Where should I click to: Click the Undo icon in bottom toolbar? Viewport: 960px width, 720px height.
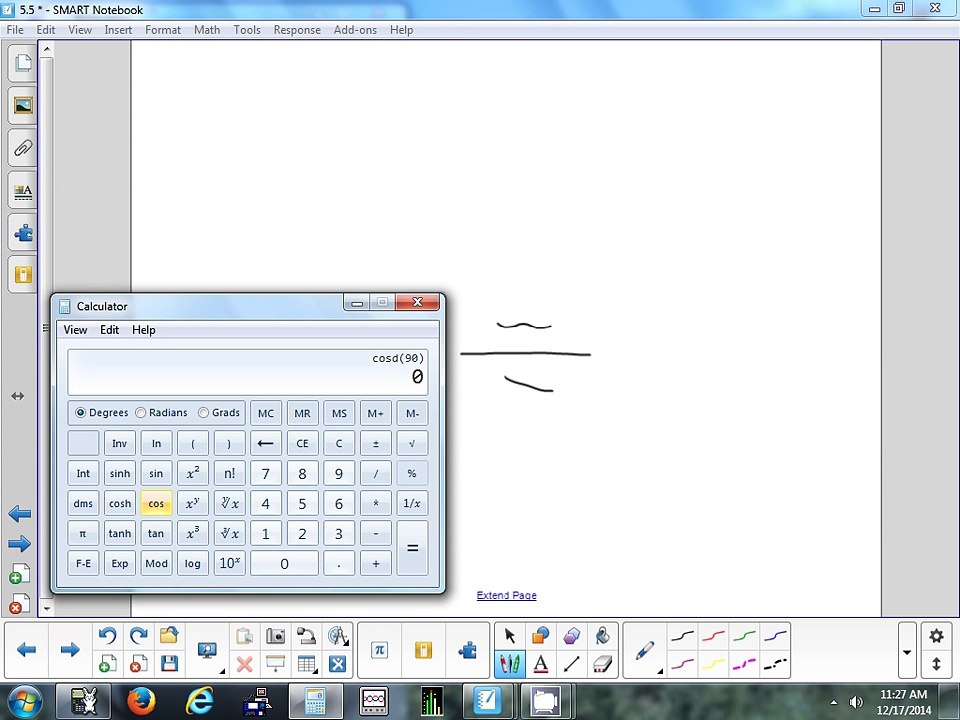[x=108, y=636]
